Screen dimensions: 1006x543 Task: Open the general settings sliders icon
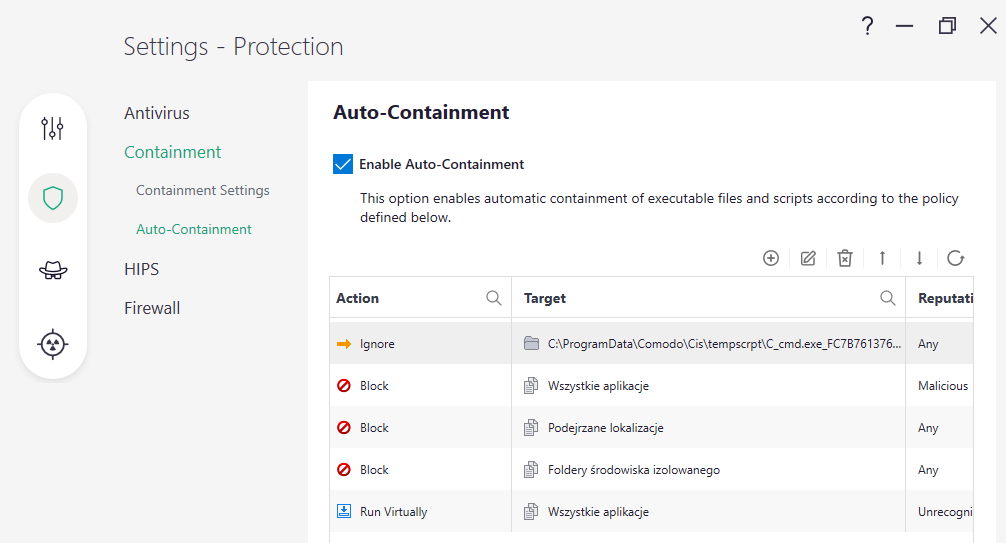pos(53,128)
